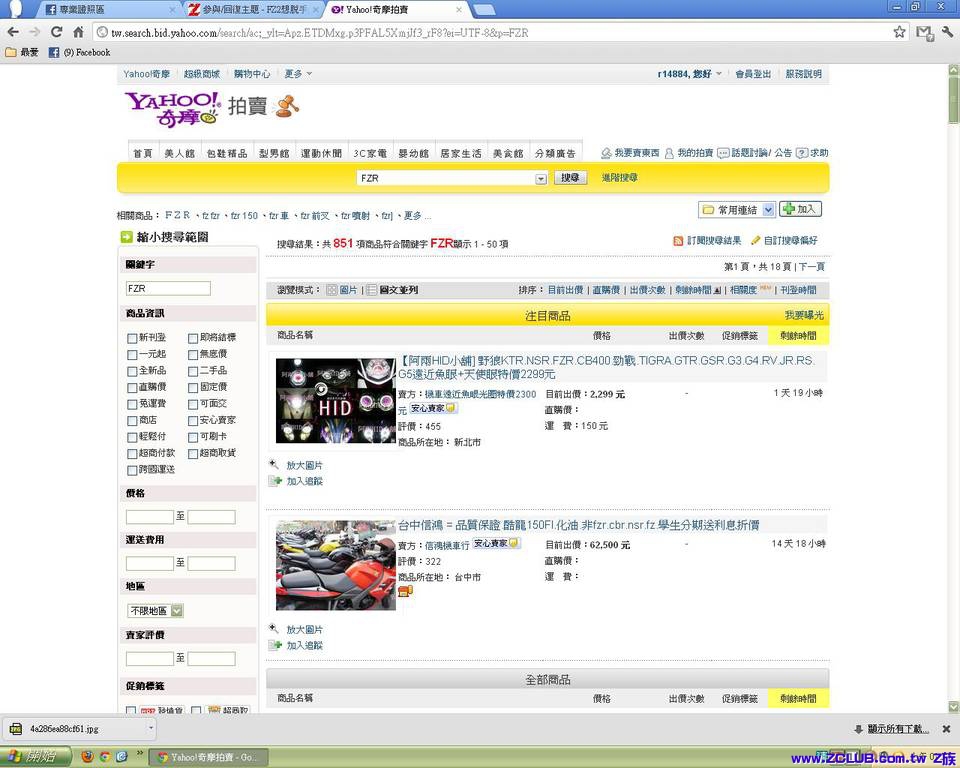
Task: Click magnifier icon under the 台中信鴻 listing
Action: click(274, 628)
